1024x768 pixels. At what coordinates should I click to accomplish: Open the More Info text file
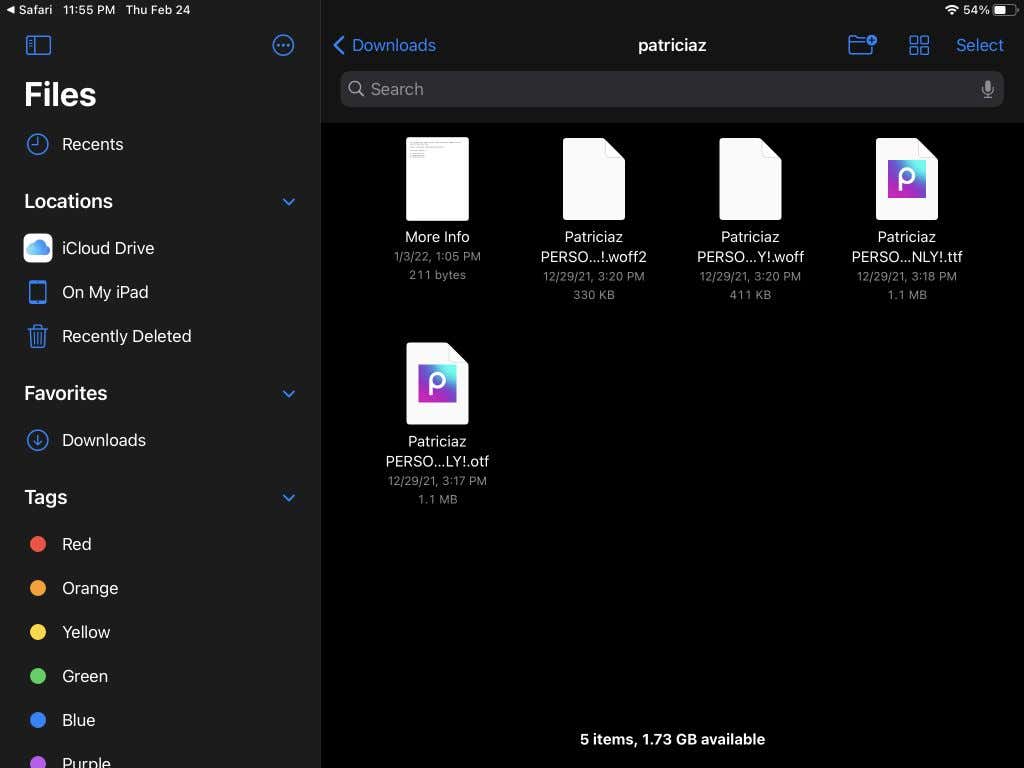click(x=437, y=178)
